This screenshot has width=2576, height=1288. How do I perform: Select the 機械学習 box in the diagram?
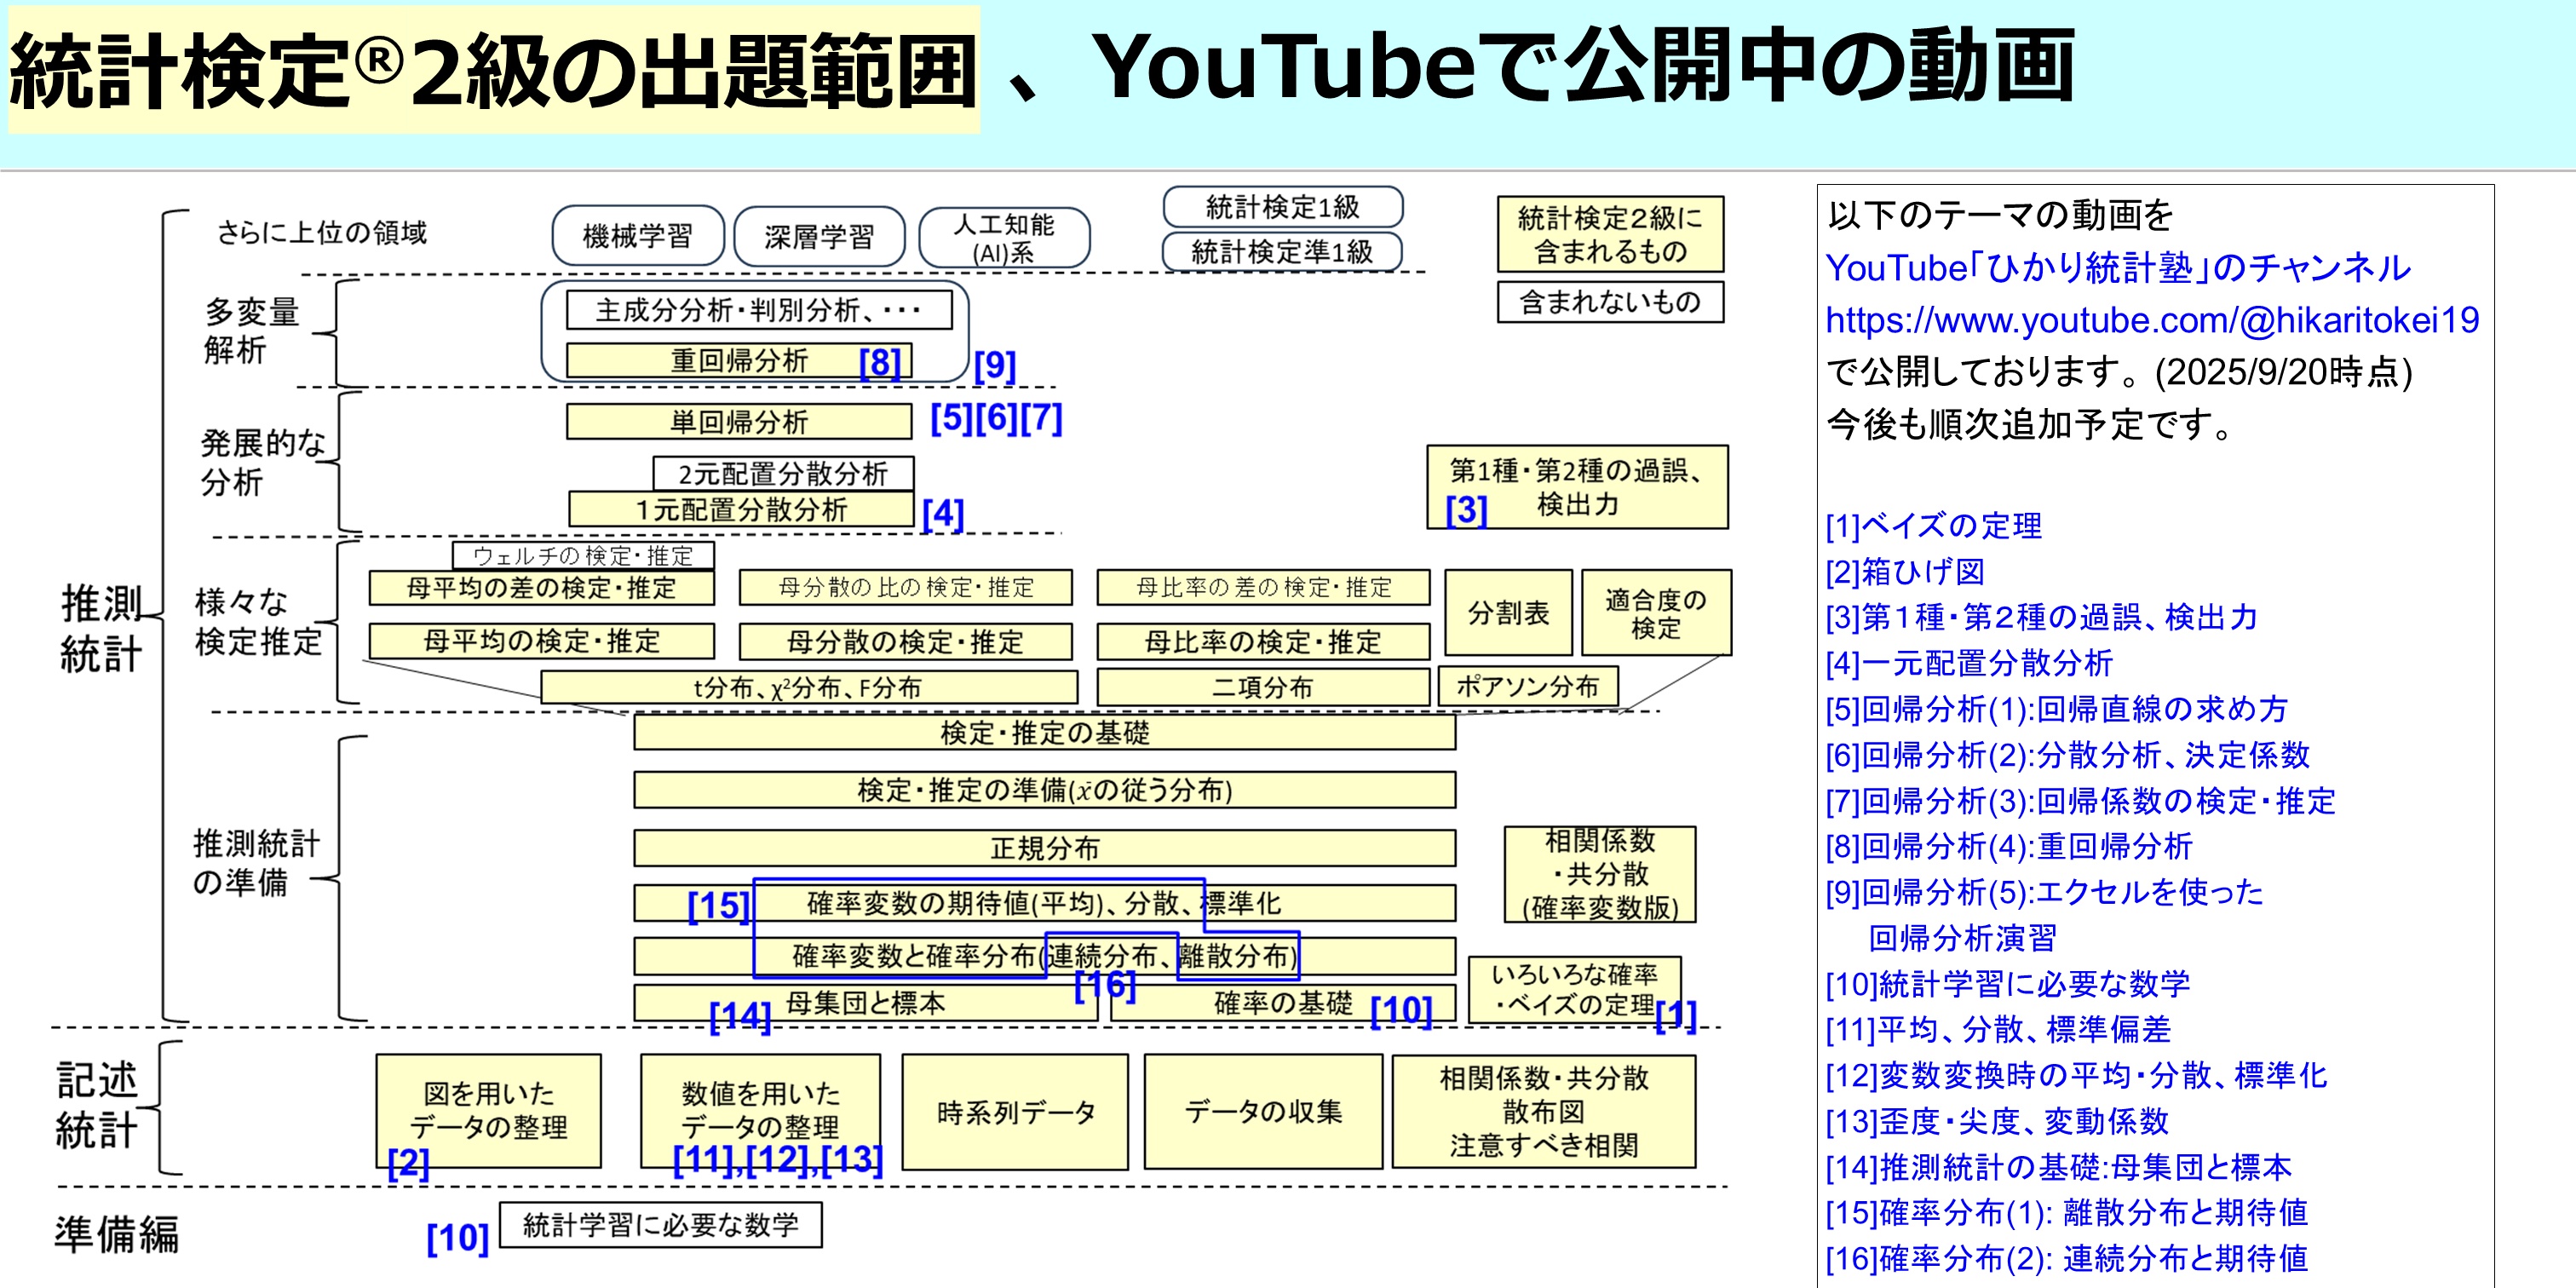(637, 235)
